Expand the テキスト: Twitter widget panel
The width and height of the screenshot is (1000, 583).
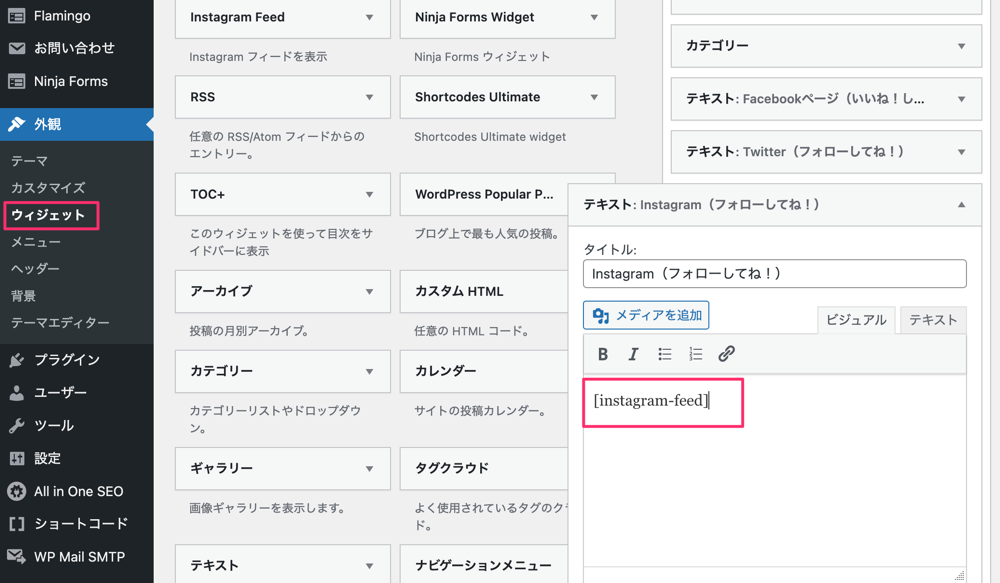[x=826, y=152]
